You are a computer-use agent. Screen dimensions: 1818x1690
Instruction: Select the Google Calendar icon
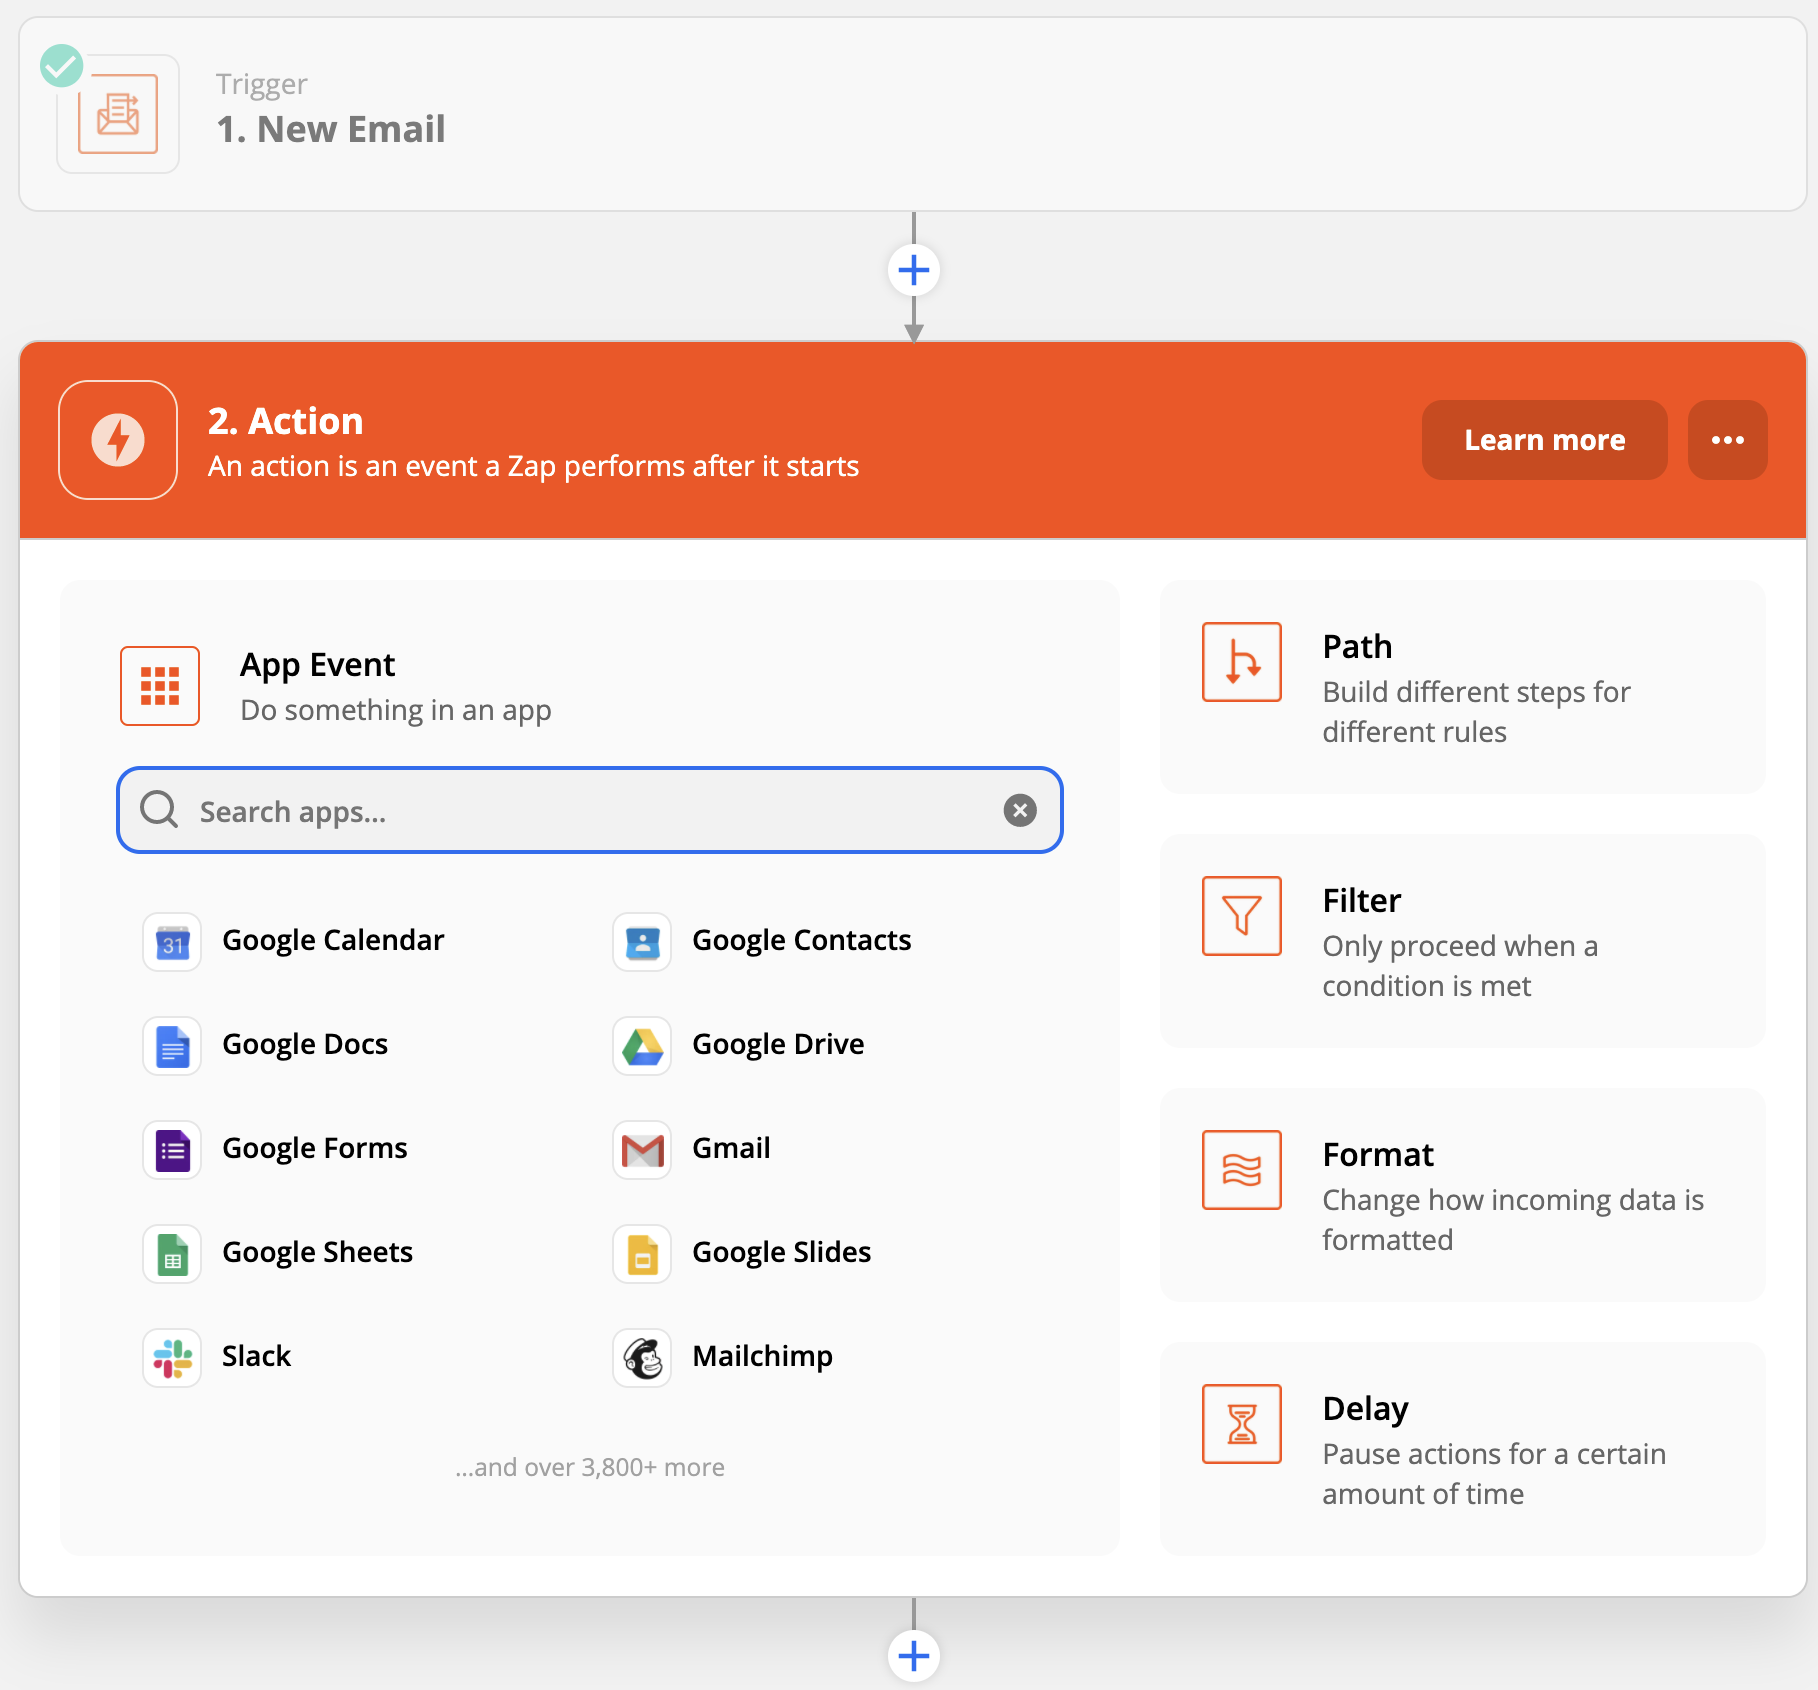172,942
